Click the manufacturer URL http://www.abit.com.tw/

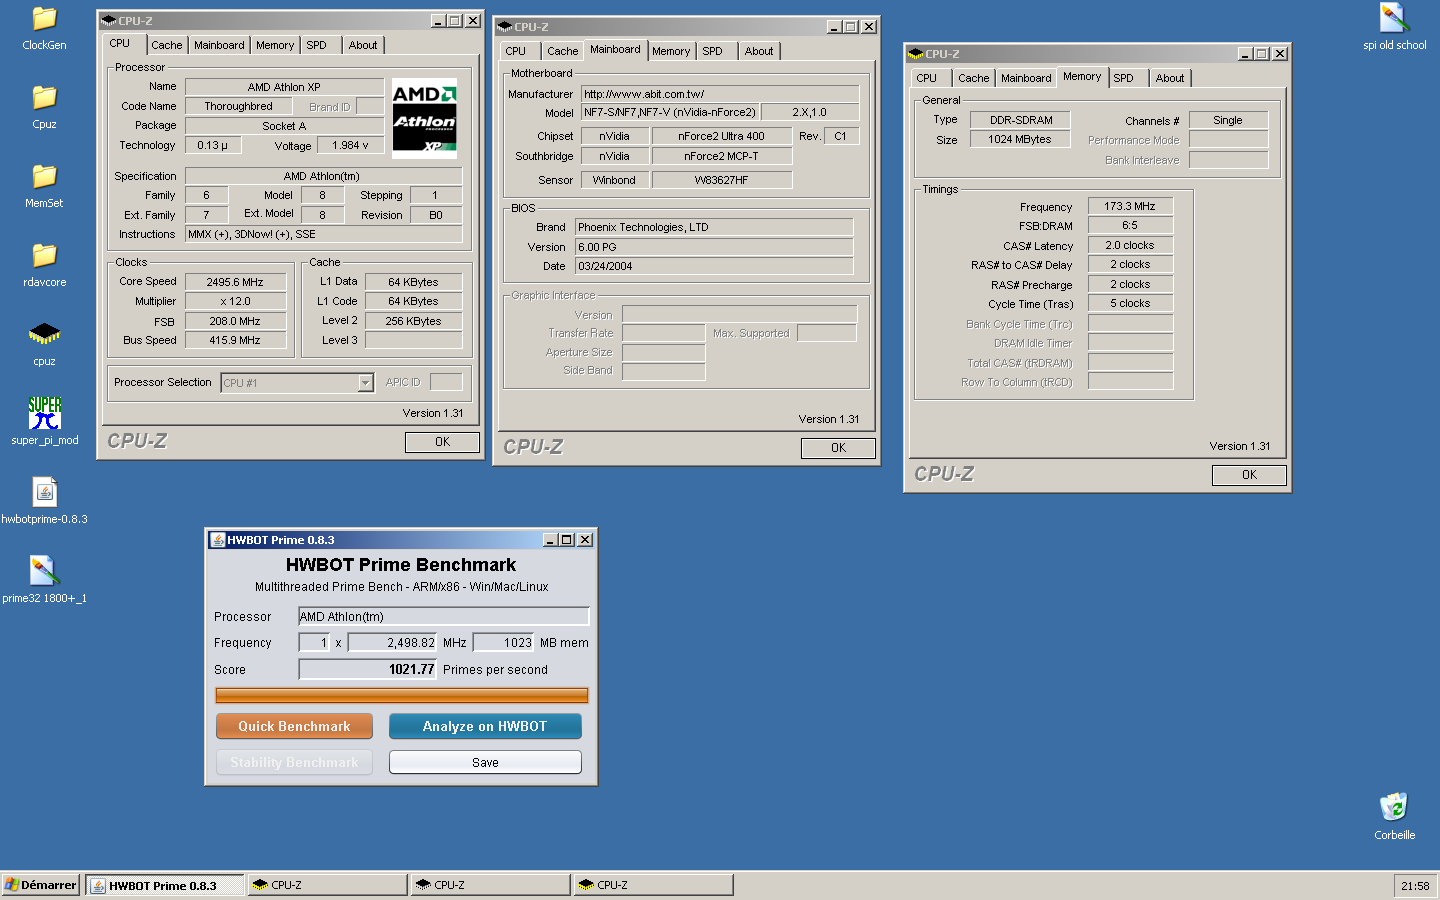pyautogui.click(x=720, y=94)
